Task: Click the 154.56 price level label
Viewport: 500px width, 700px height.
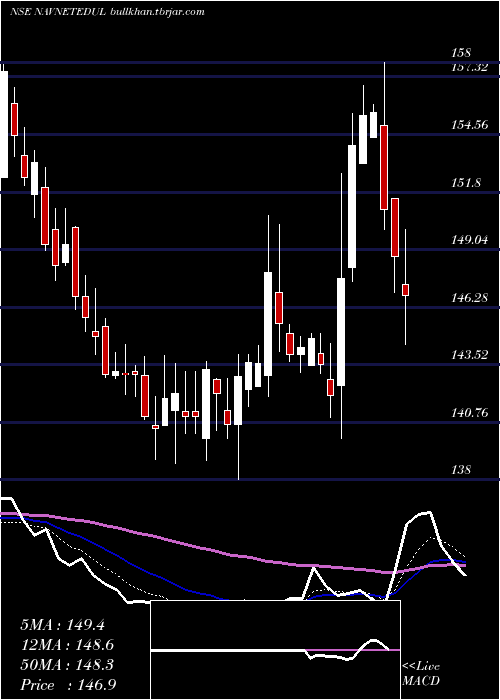Action: [469, 125]
